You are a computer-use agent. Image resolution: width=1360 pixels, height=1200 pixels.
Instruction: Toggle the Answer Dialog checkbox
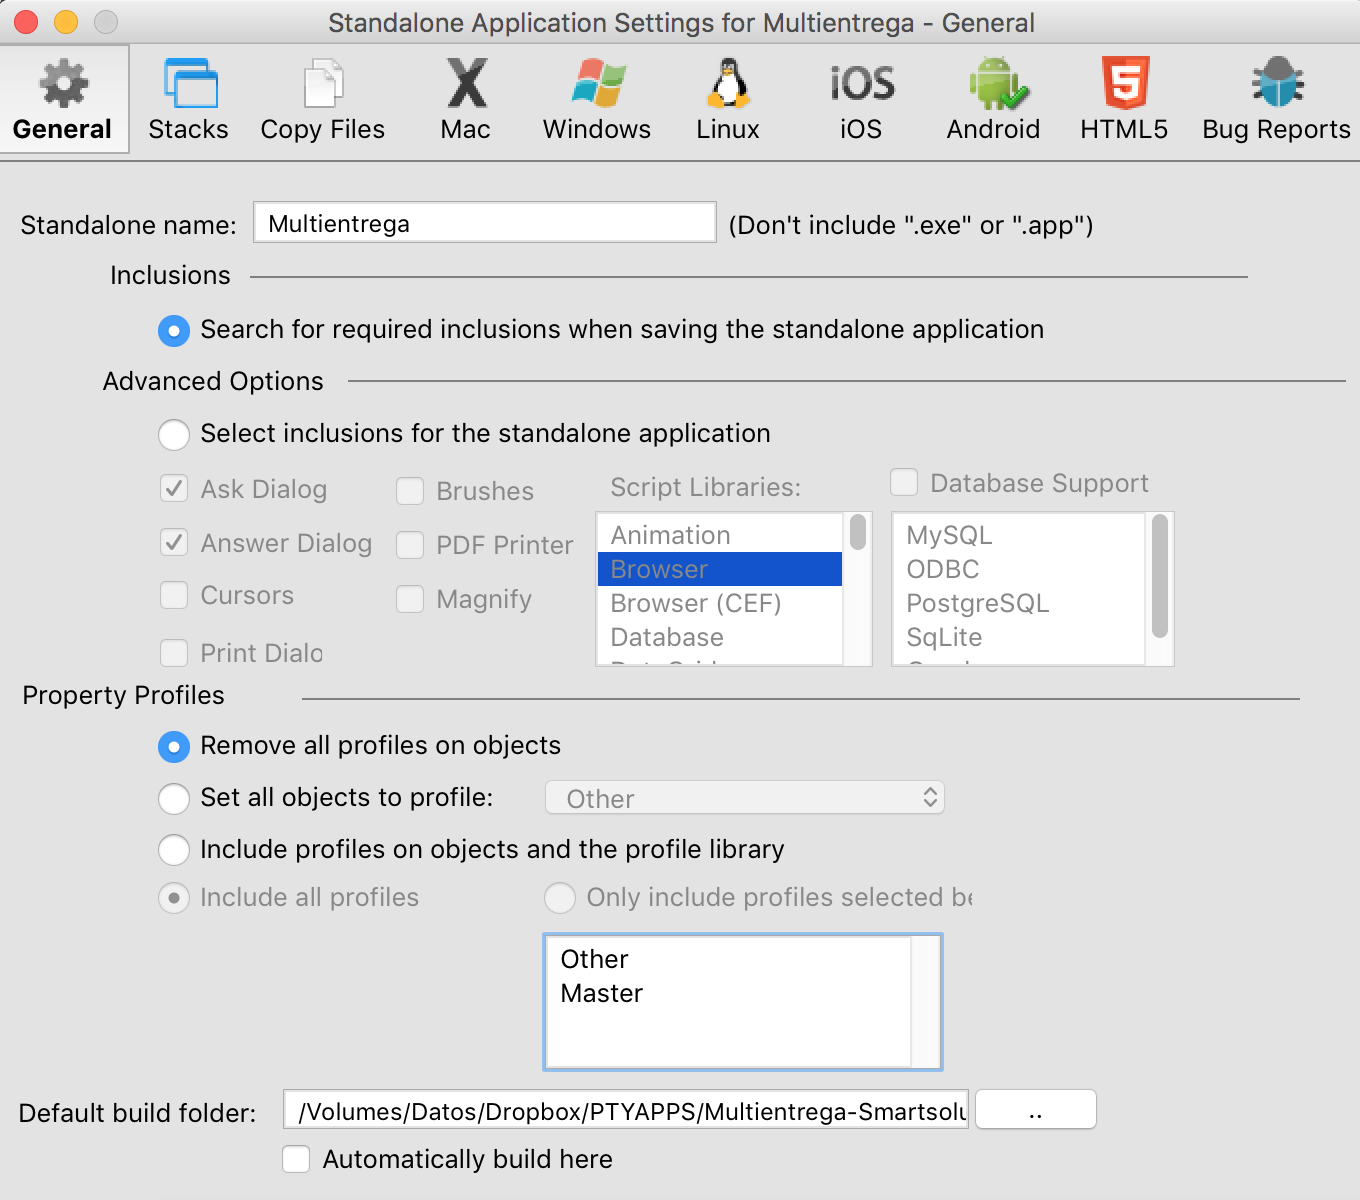(x=174, y=542)
